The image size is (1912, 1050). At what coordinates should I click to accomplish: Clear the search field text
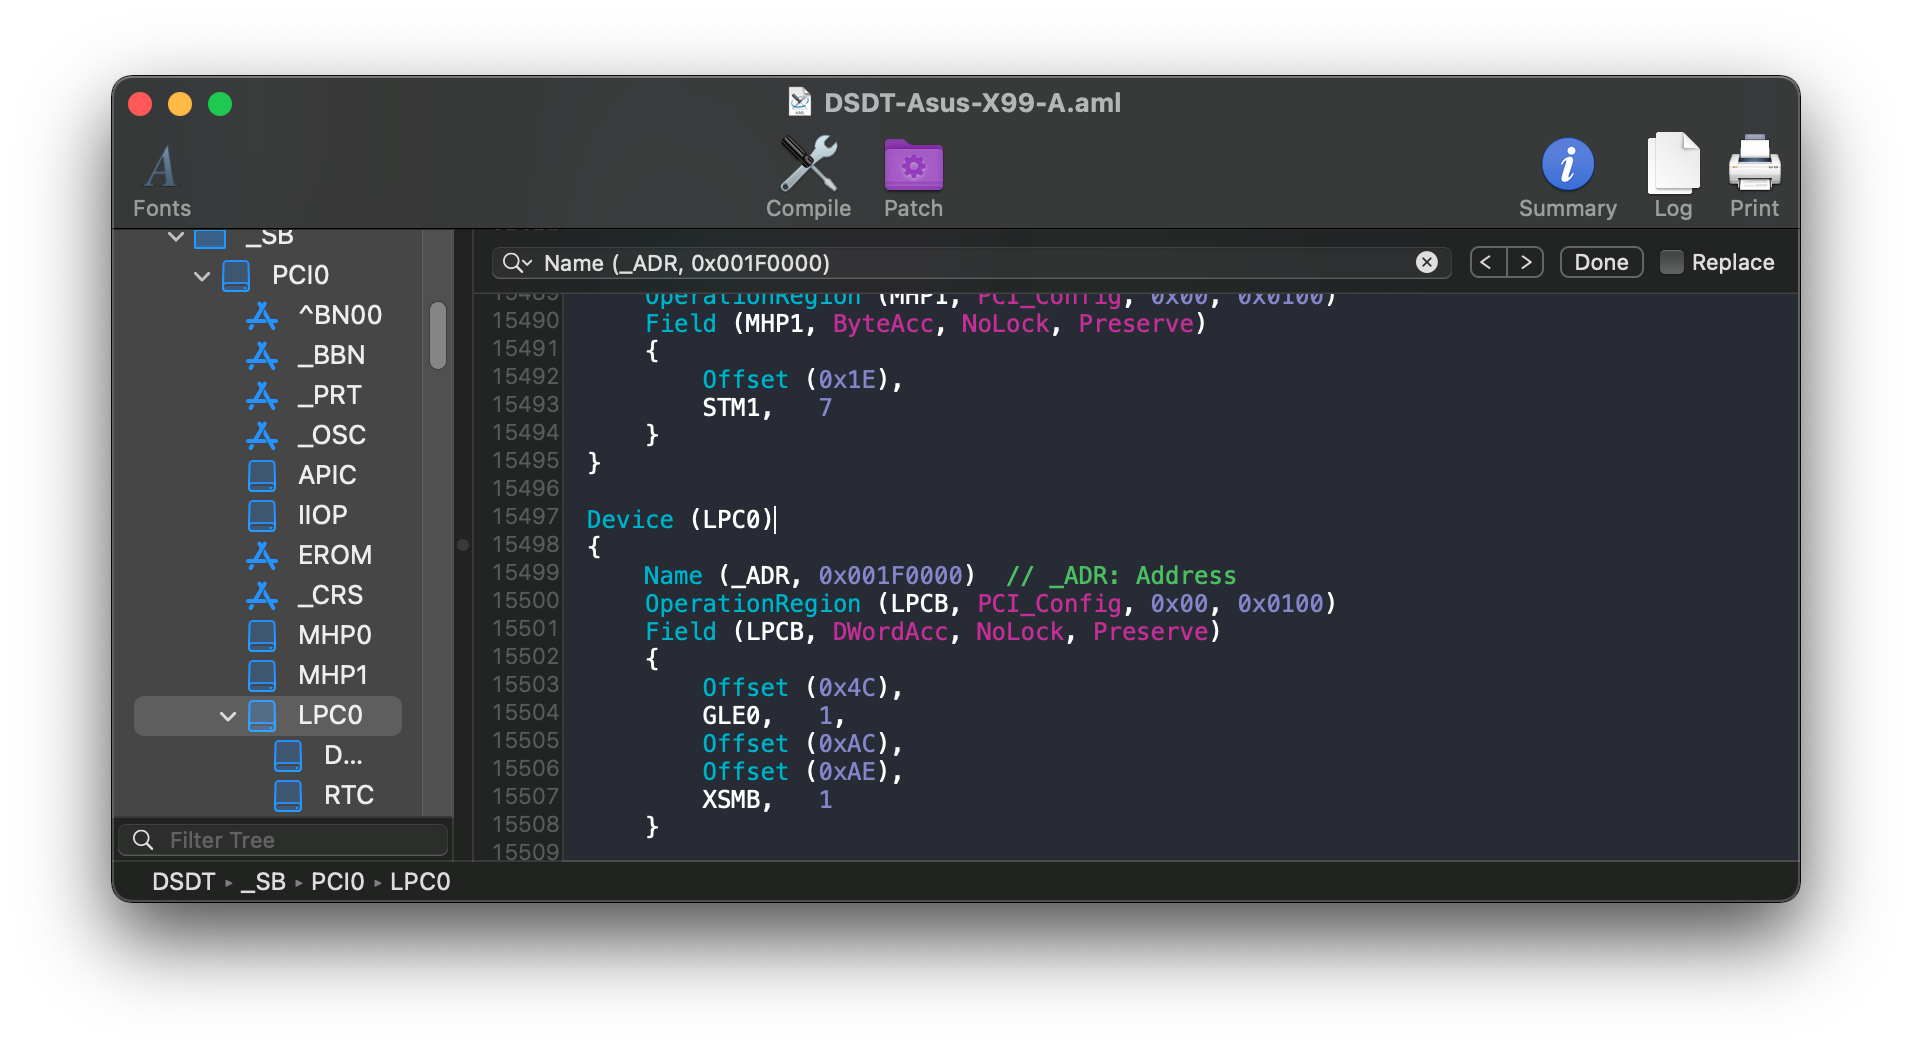(x=1427, y=262)
